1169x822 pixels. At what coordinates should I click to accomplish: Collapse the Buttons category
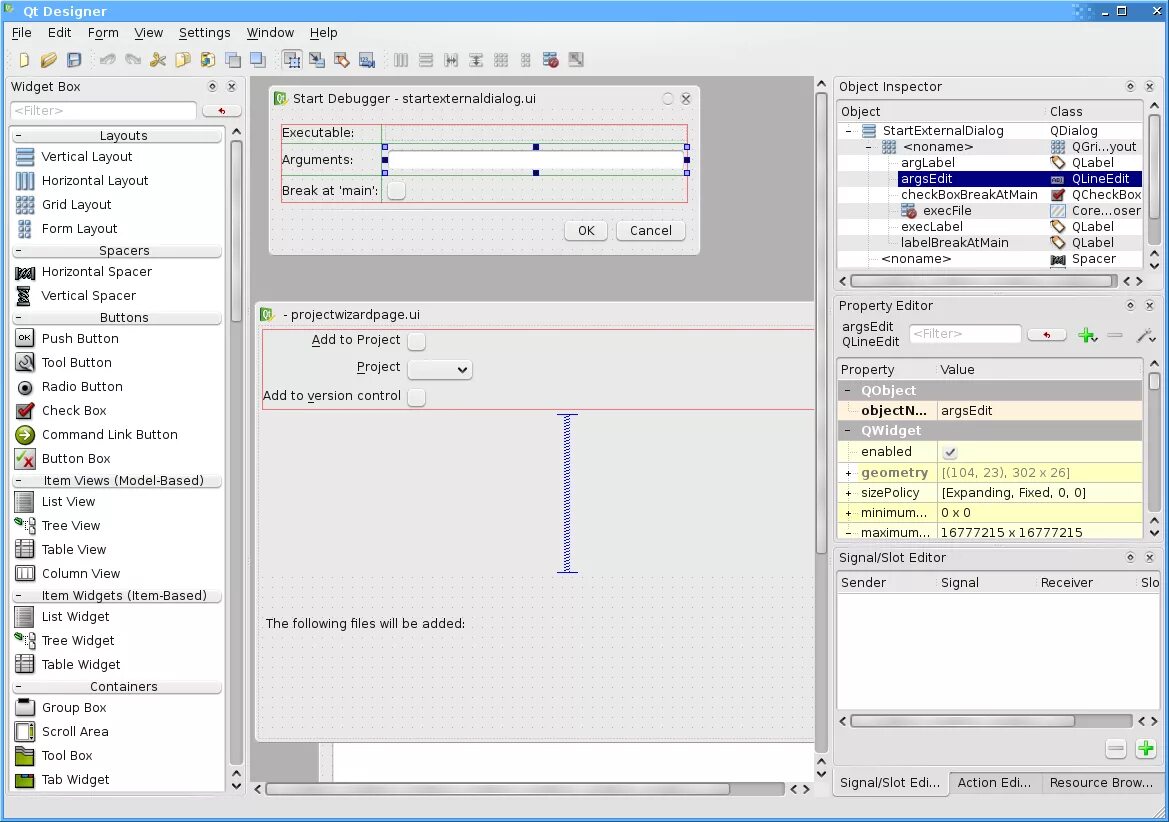click(x=18, y=318)
